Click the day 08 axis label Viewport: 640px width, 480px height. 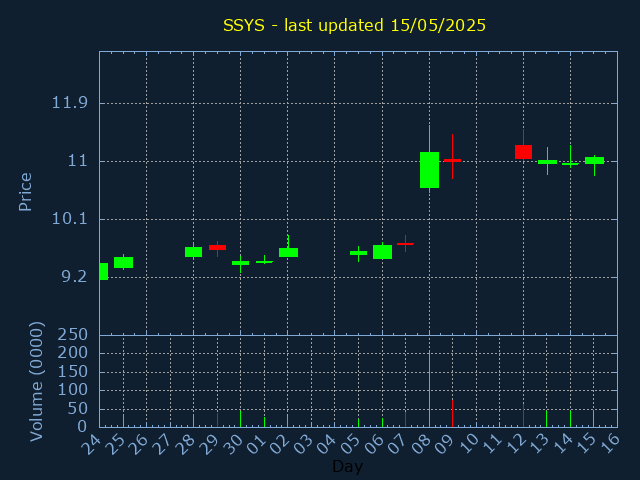point(421,443)
